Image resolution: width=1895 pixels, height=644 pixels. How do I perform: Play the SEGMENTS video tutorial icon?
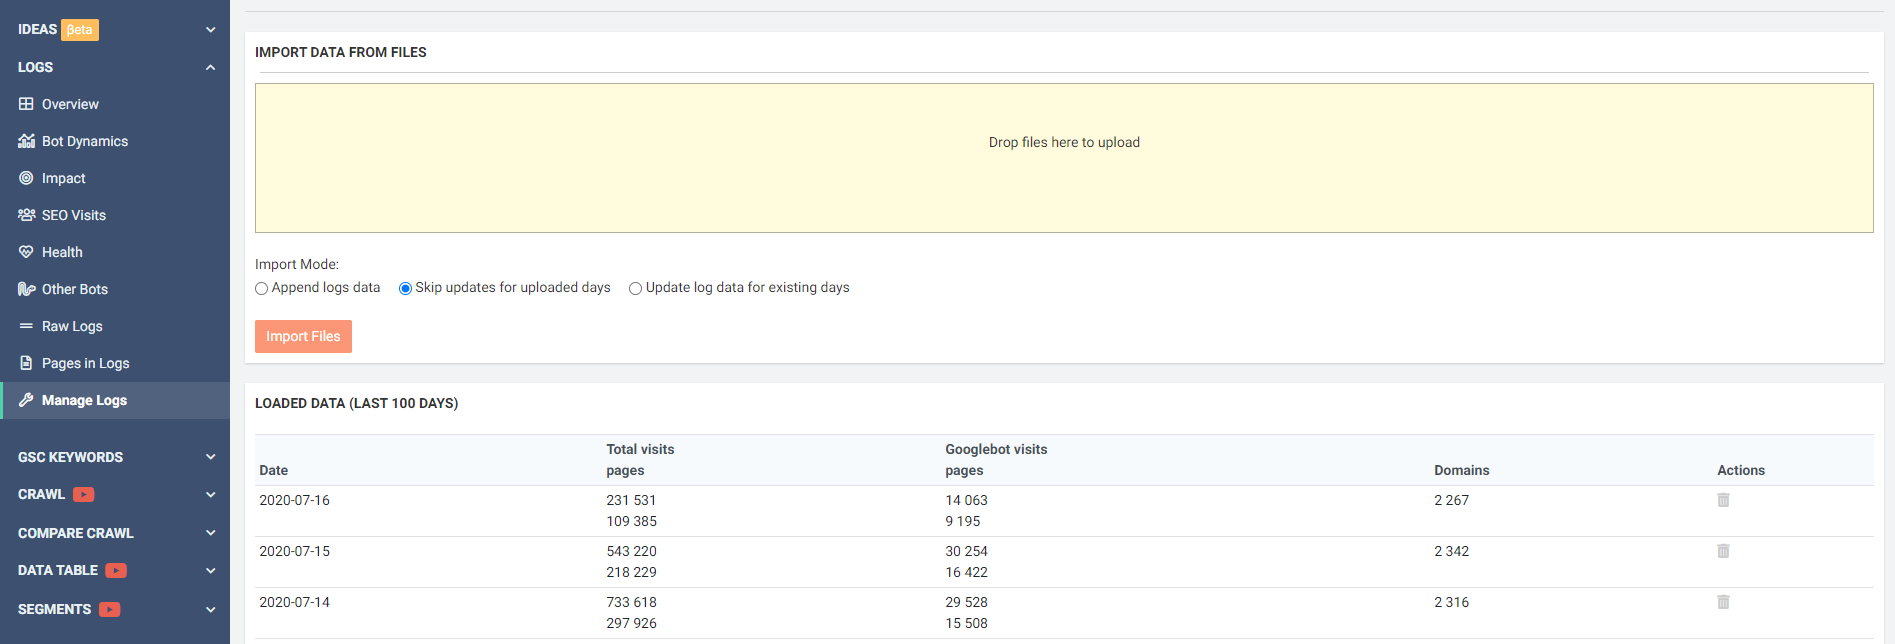pyautogui.click(x=109, y=609)
